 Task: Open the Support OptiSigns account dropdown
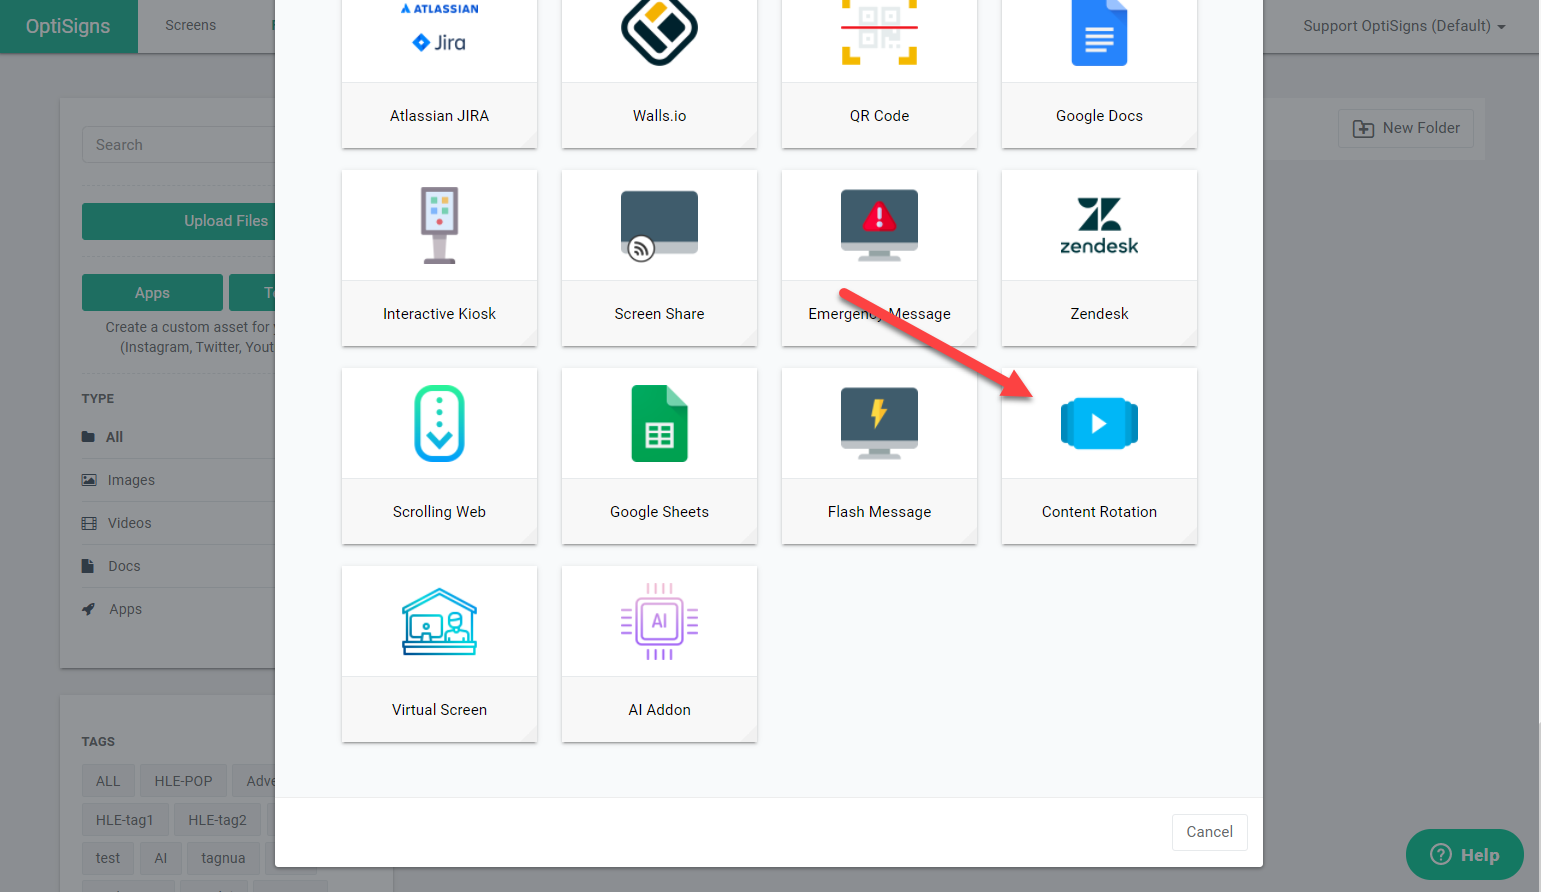(x=1403, y=26)
